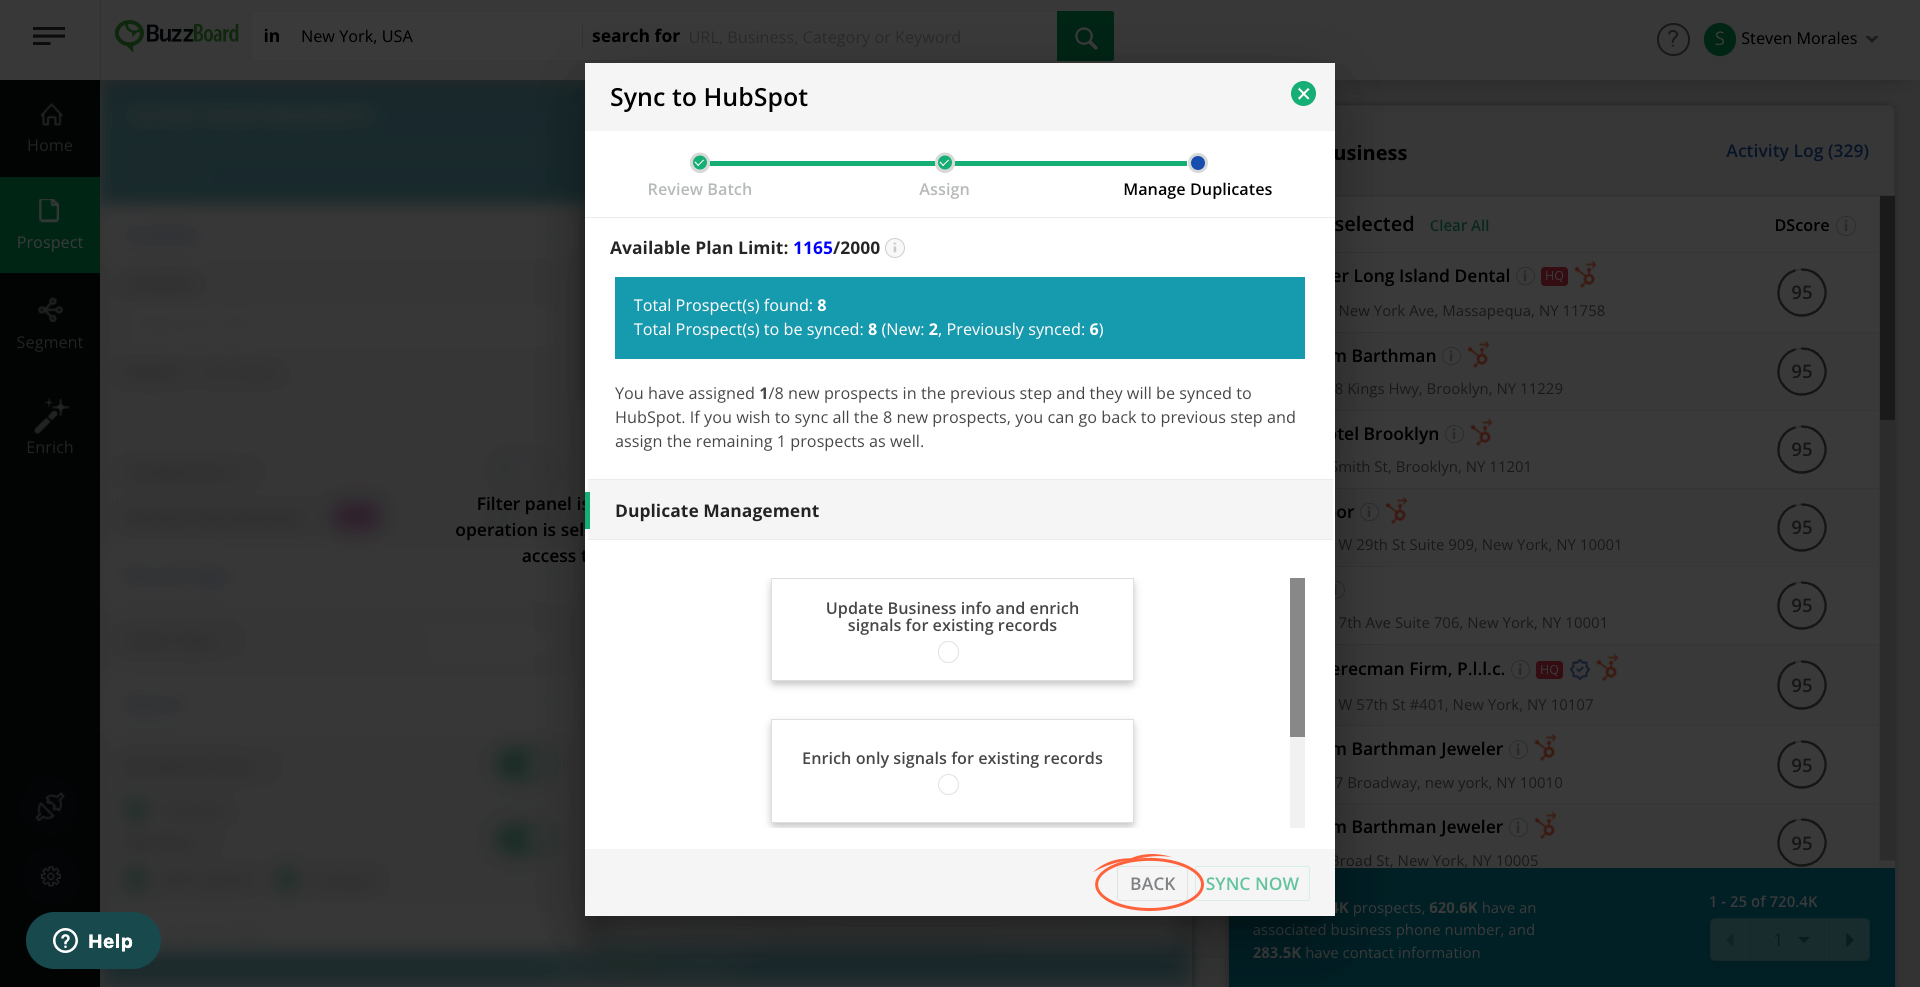The width and height of the screenshot is (1920, 987).
Task: Click the Clear All link
Action: coord(1459,226)
